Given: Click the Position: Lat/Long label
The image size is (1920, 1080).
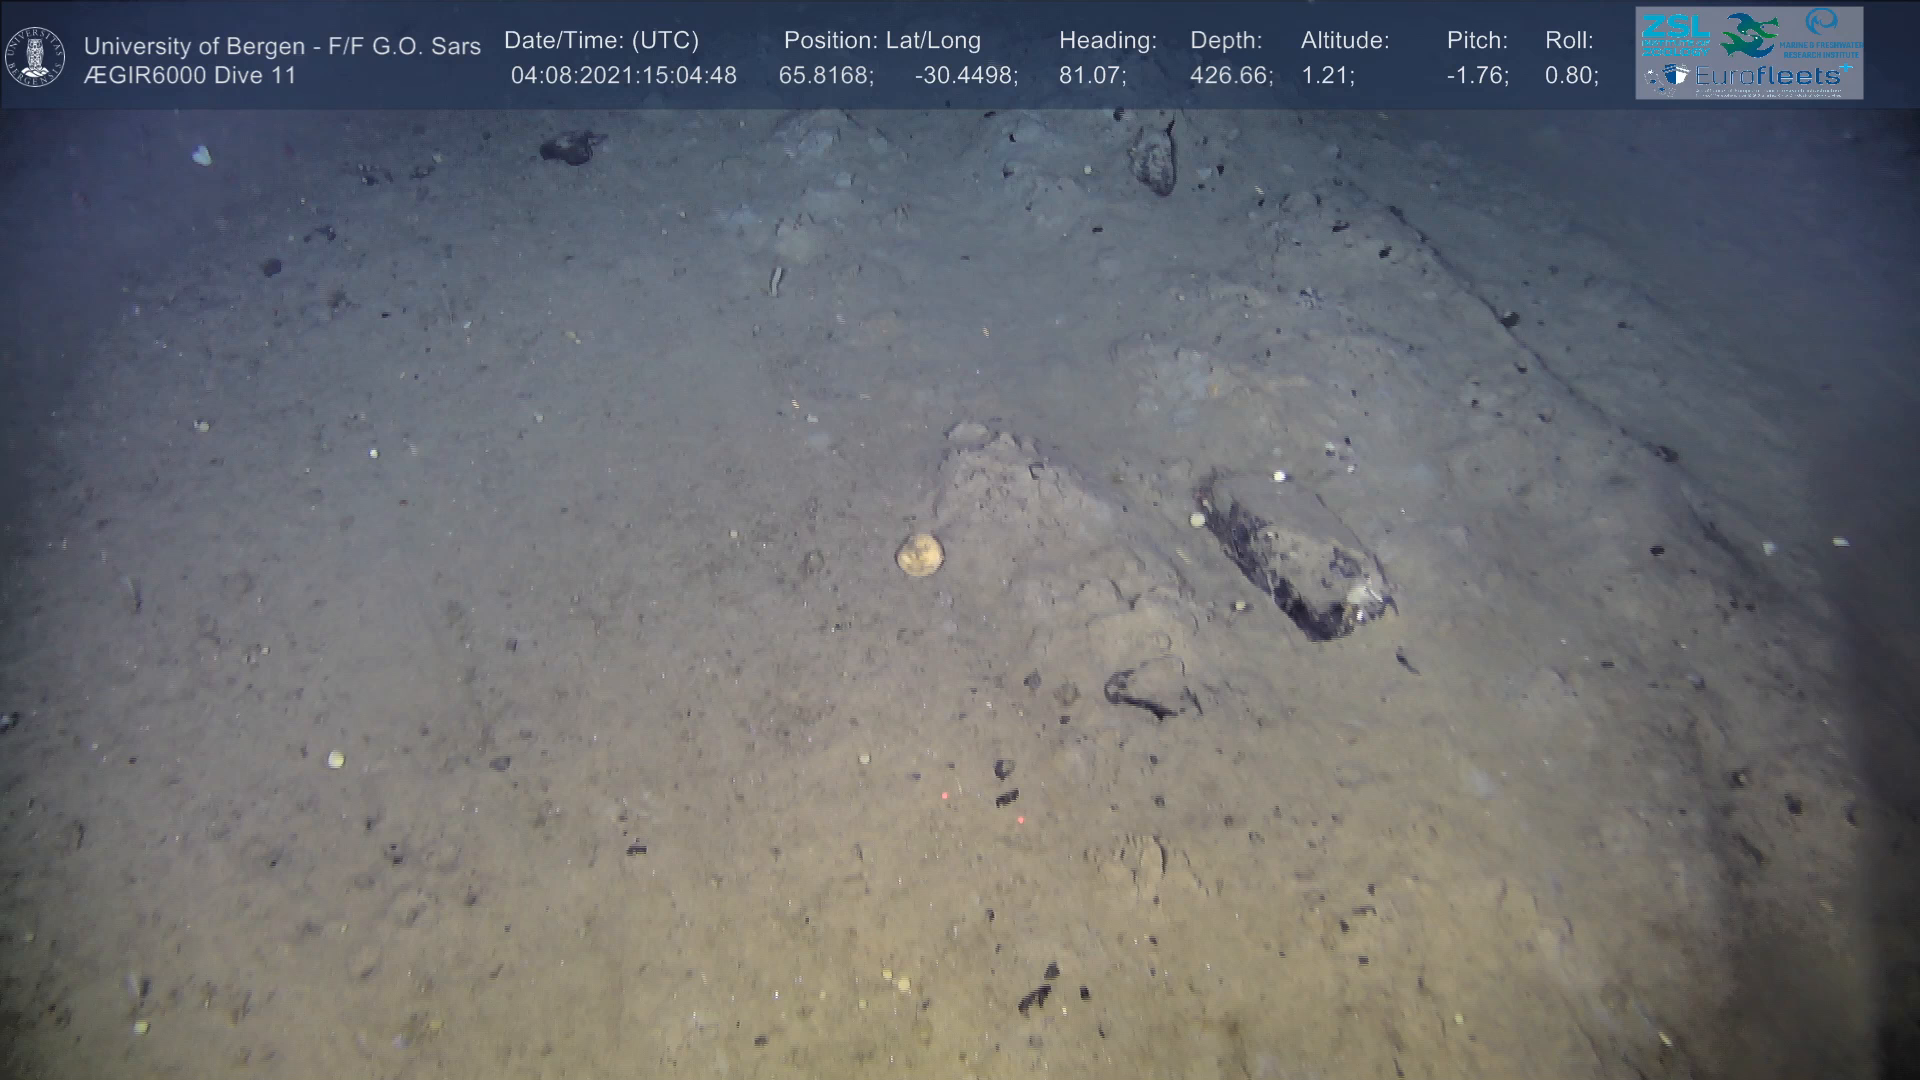Looking at the screenshot, I should pos(882,41).
